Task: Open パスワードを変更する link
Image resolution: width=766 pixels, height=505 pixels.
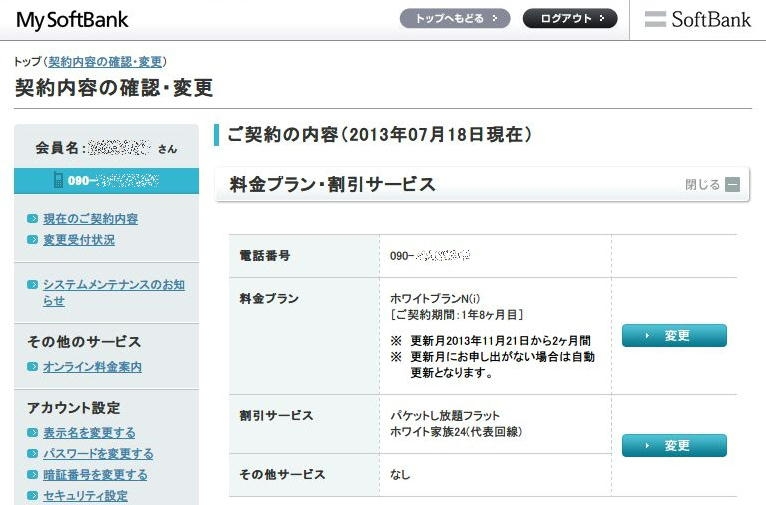Action: (98, 454)
